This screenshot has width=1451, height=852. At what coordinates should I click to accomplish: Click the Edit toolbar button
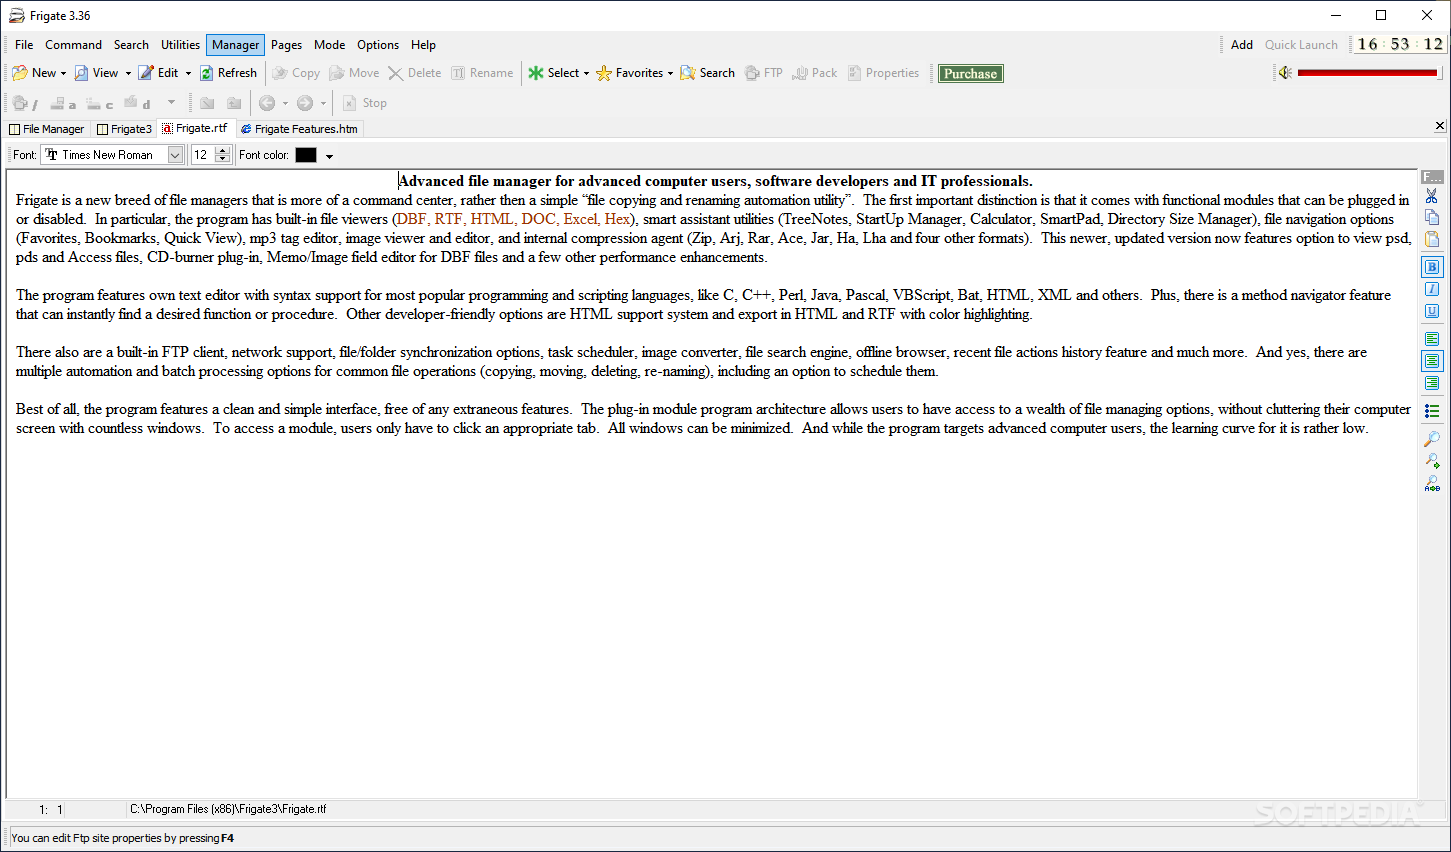click(159, 73)
